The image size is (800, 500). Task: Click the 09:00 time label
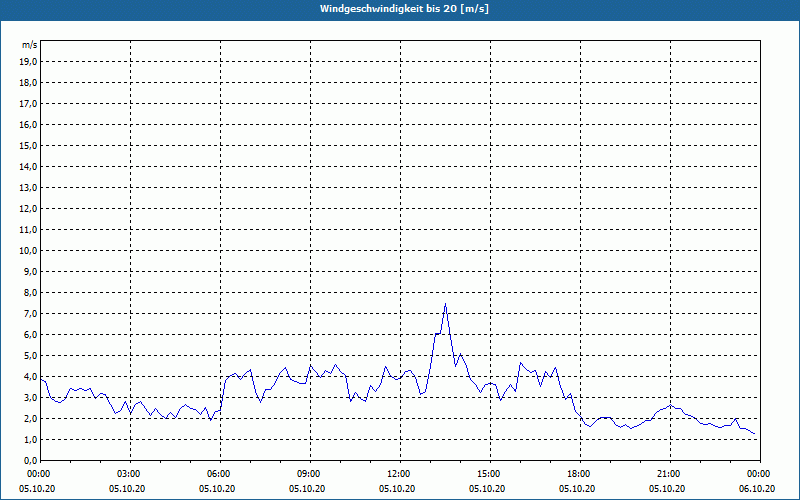pos(309,474)
